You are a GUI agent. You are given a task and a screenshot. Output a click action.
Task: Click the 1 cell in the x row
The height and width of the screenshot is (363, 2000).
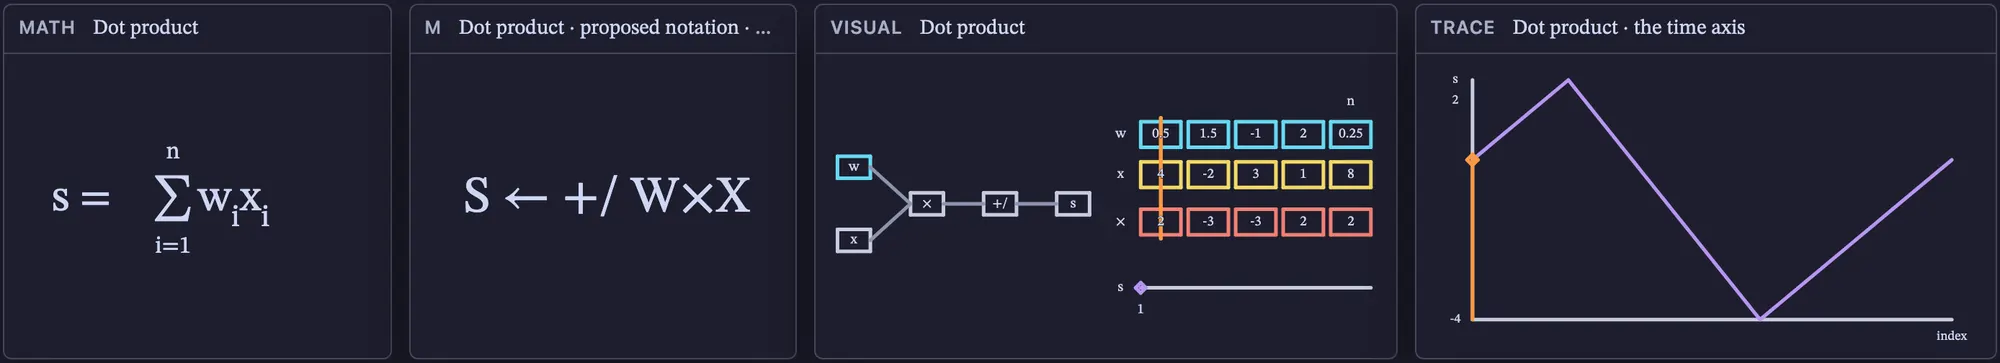1303,174
